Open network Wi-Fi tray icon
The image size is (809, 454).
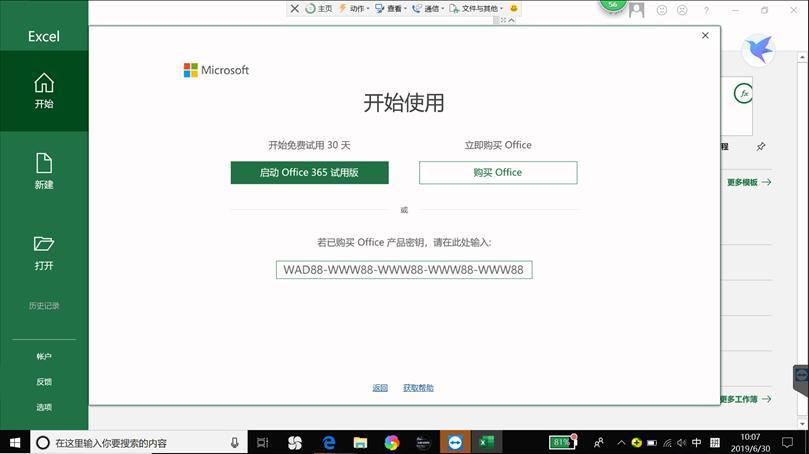pyautogui.click(x=668, y=443)
